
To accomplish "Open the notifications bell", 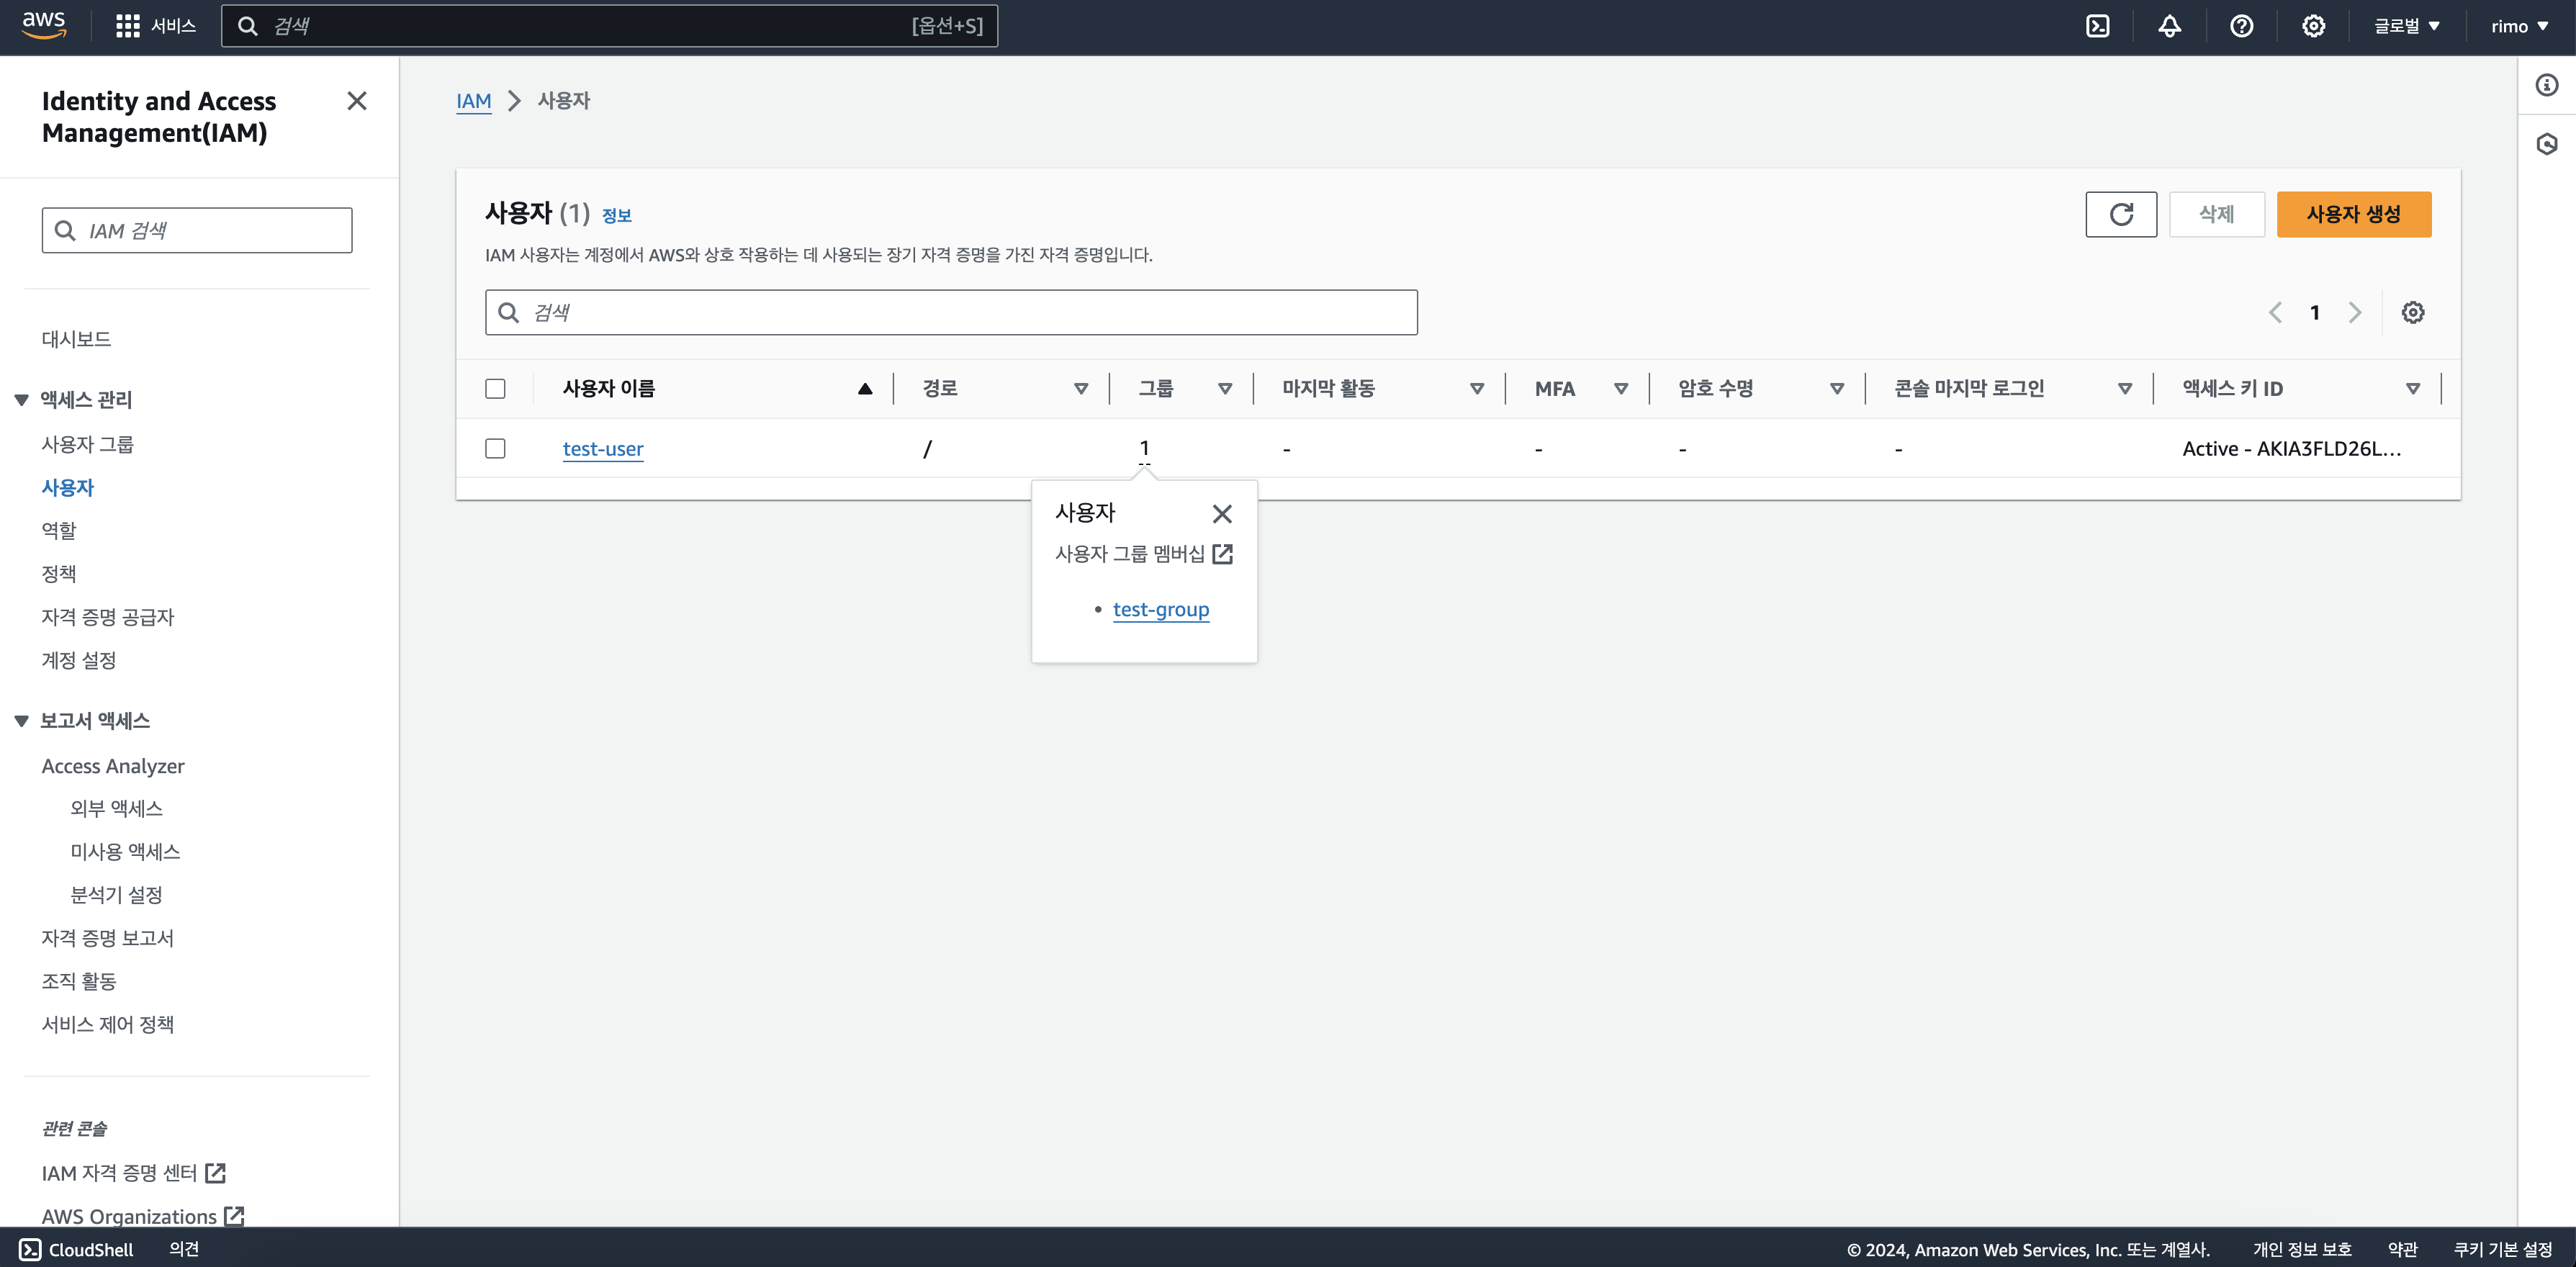I will coord(2169,26).
